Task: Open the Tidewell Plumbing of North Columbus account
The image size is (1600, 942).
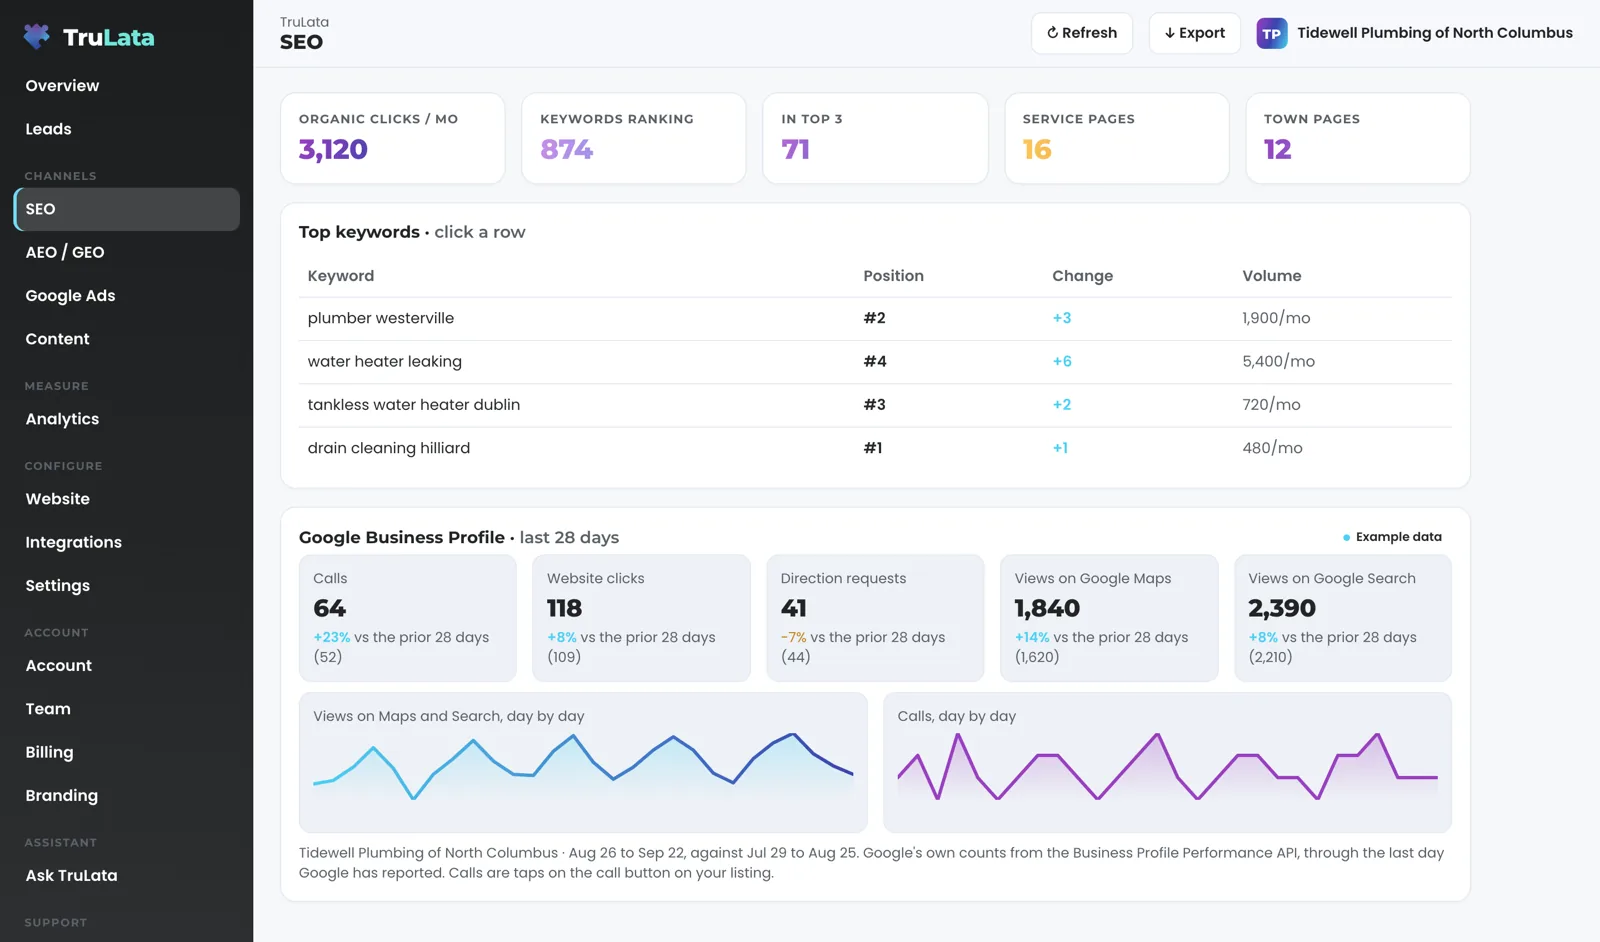Action: coord(1434,33)
